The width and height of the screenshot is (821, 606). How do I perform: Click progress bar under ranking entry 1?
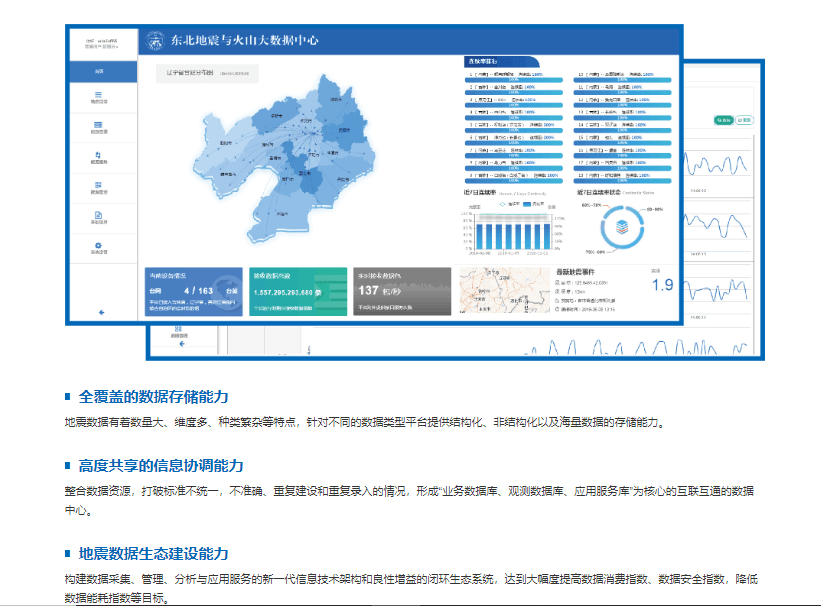(514, 80)
